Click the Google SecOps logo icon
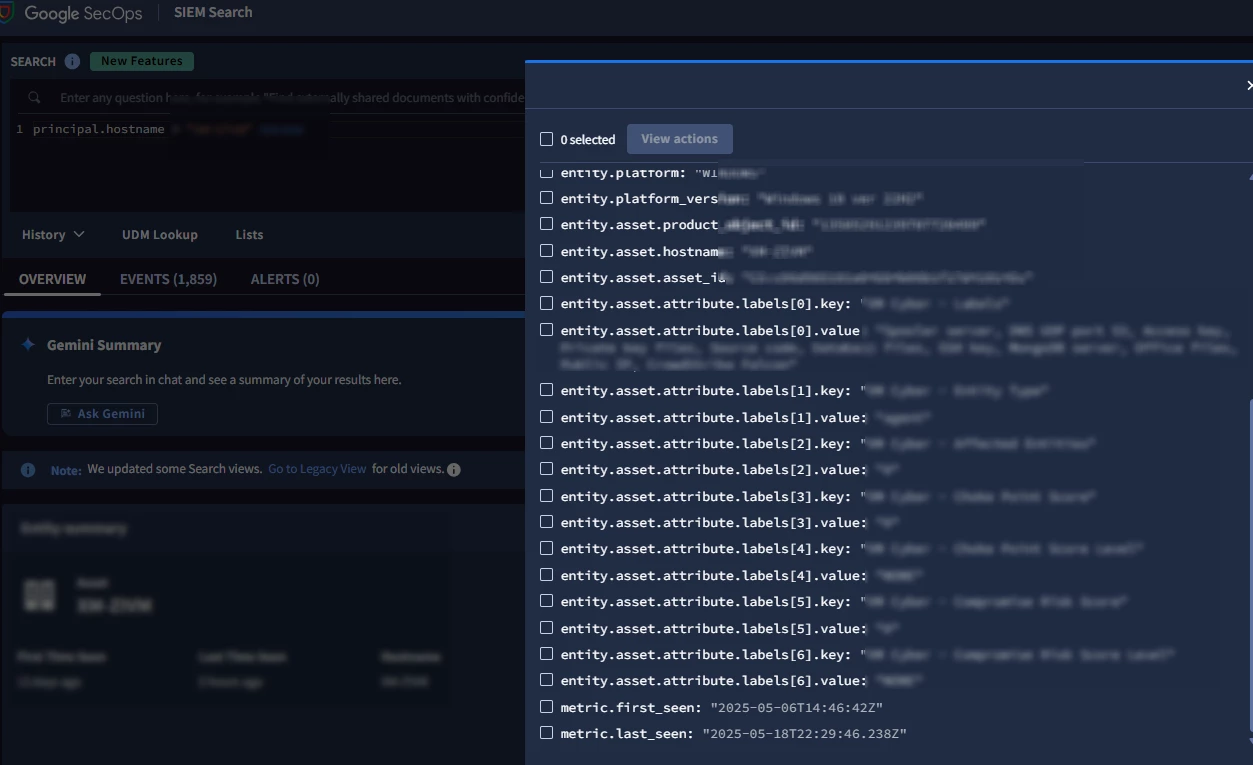Image resolution: width=1253 pixels, height=765 pixels. tap(6, 13)
